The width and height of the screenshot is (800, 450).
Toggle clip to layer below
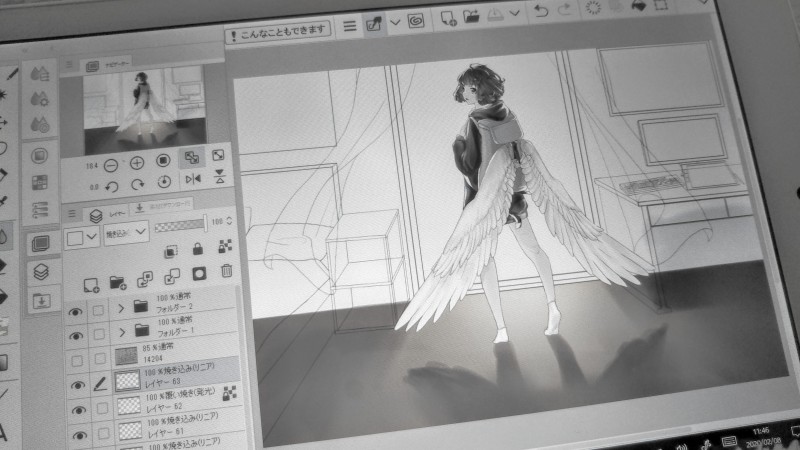pos(171,252)
